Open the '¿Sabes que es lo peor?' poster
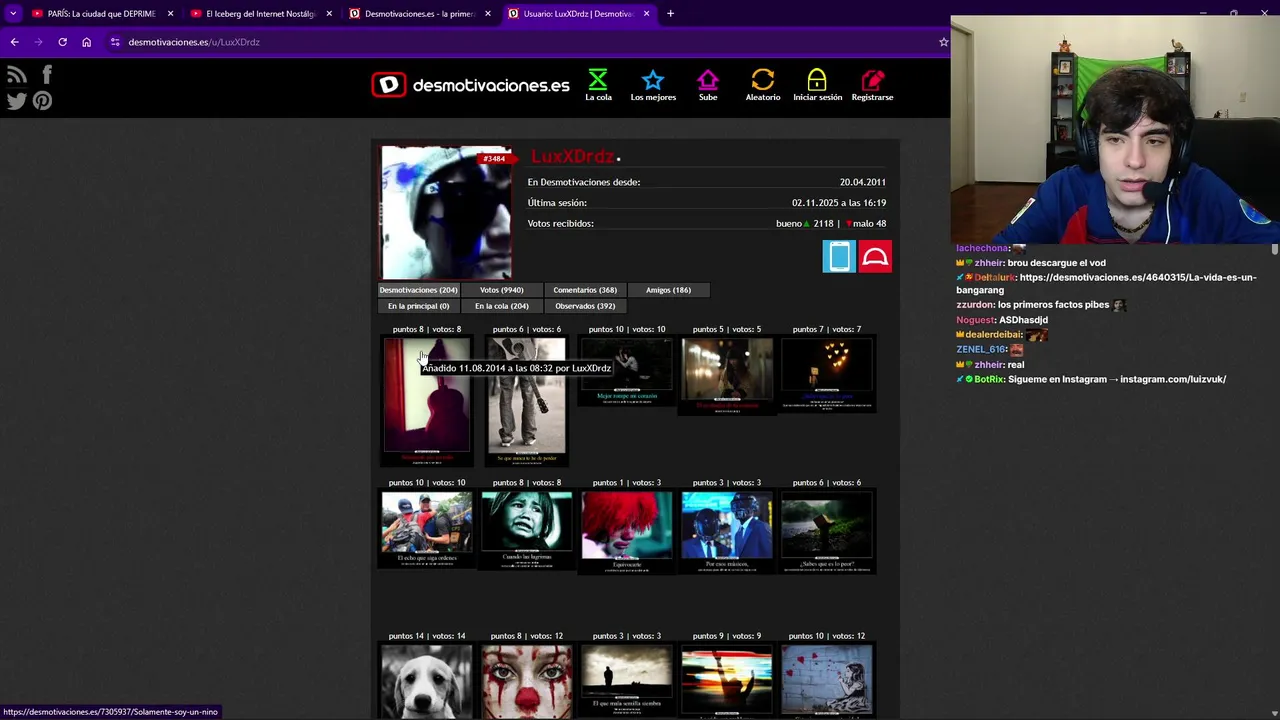1280x720 pixels. (827, 532)
